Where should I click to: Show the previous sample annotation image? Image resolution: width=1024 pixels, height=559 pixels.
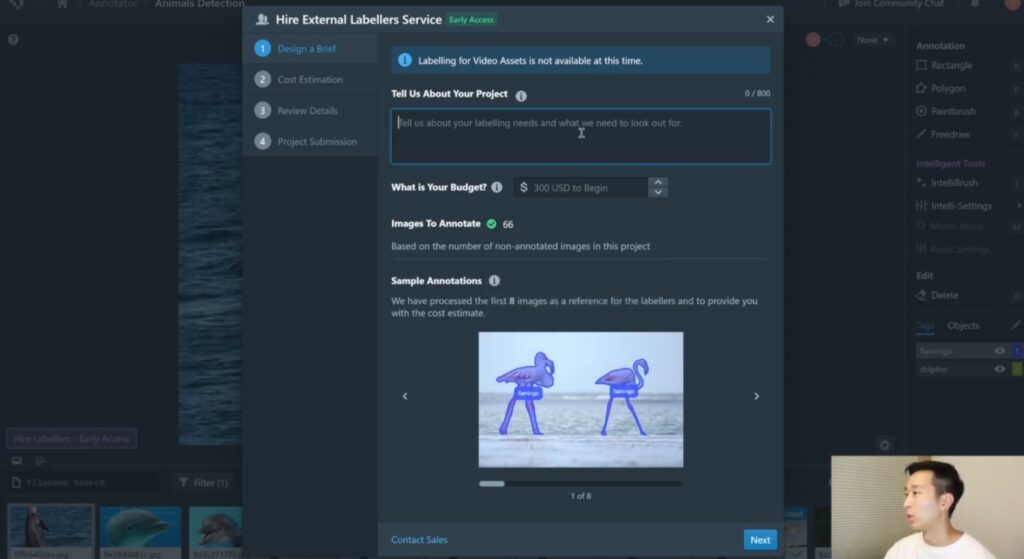[x=405, y=396]
